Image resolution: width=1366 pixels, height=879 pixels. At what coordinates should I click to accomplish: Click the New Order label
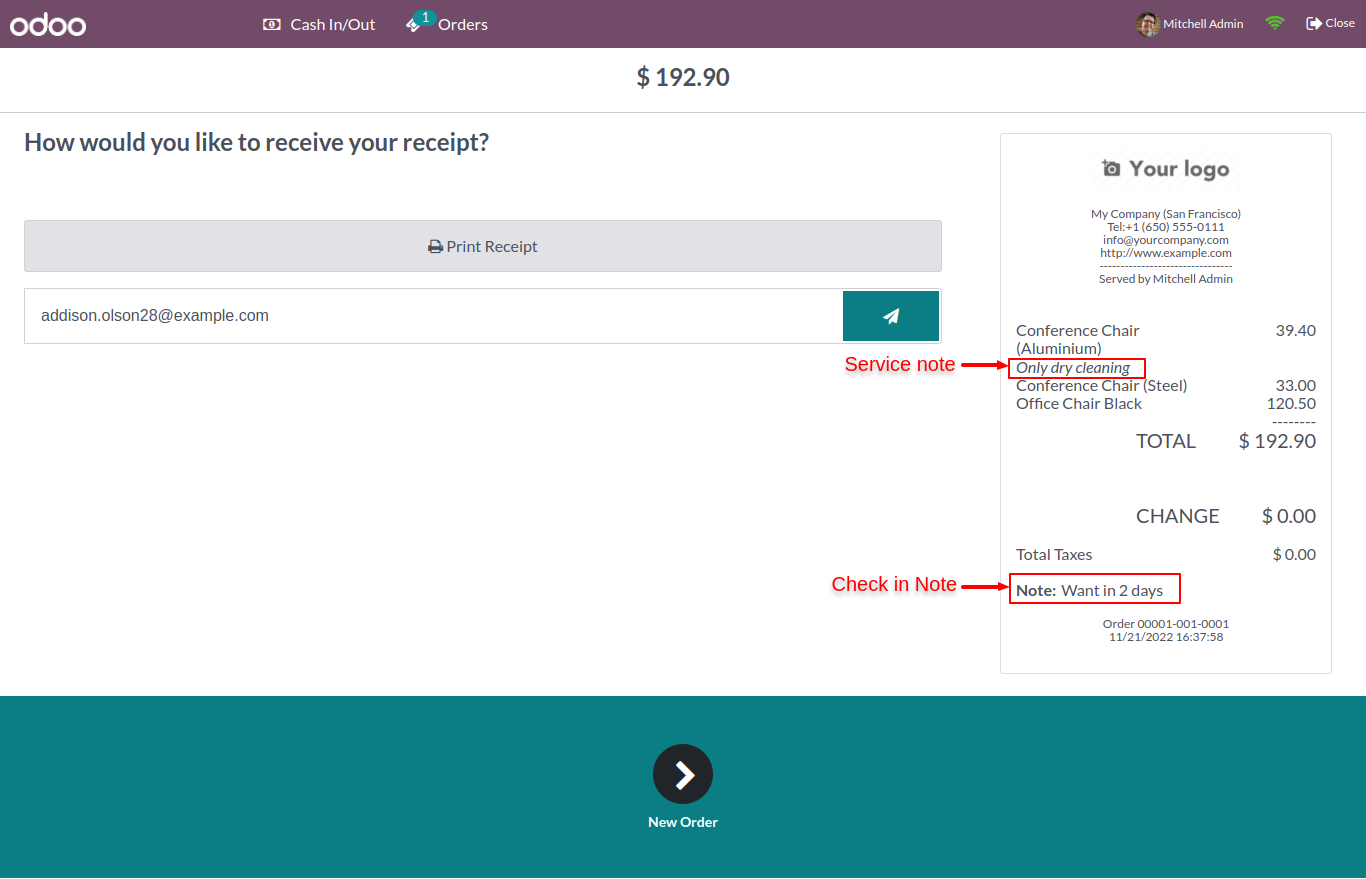pos(683,822)
